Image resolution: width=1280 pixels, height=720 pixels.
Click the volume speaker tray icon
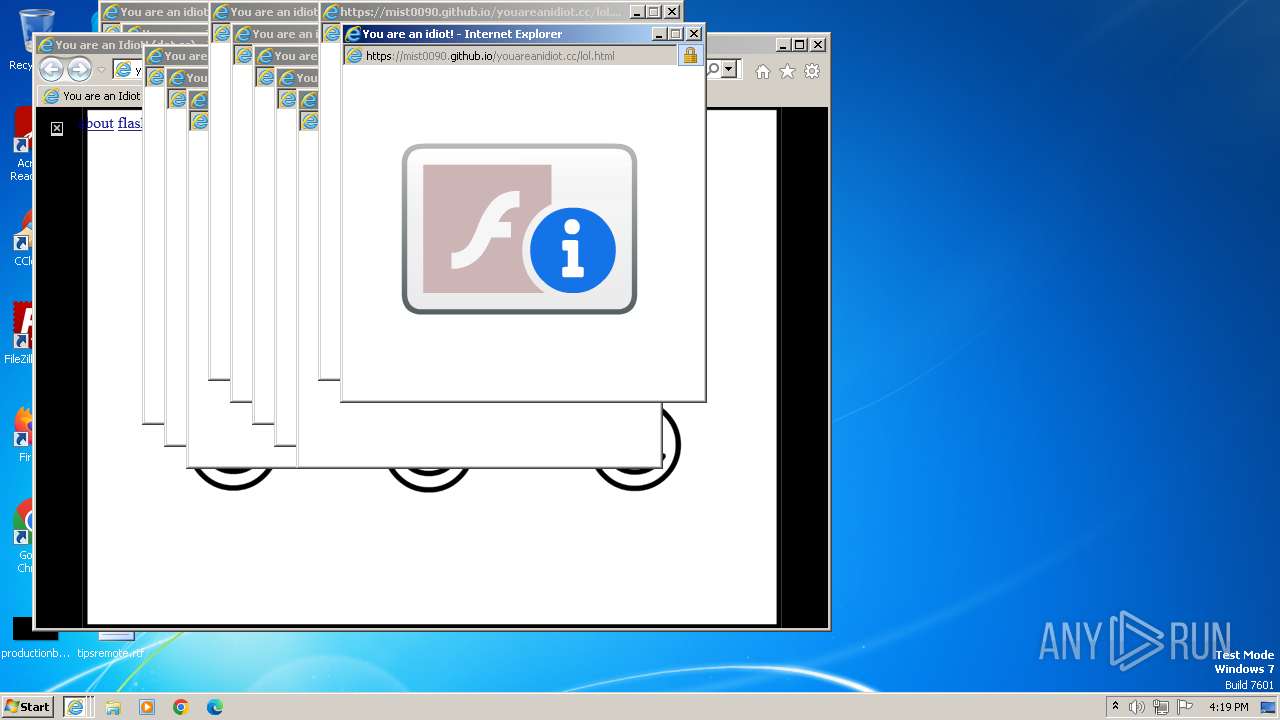1137,707
